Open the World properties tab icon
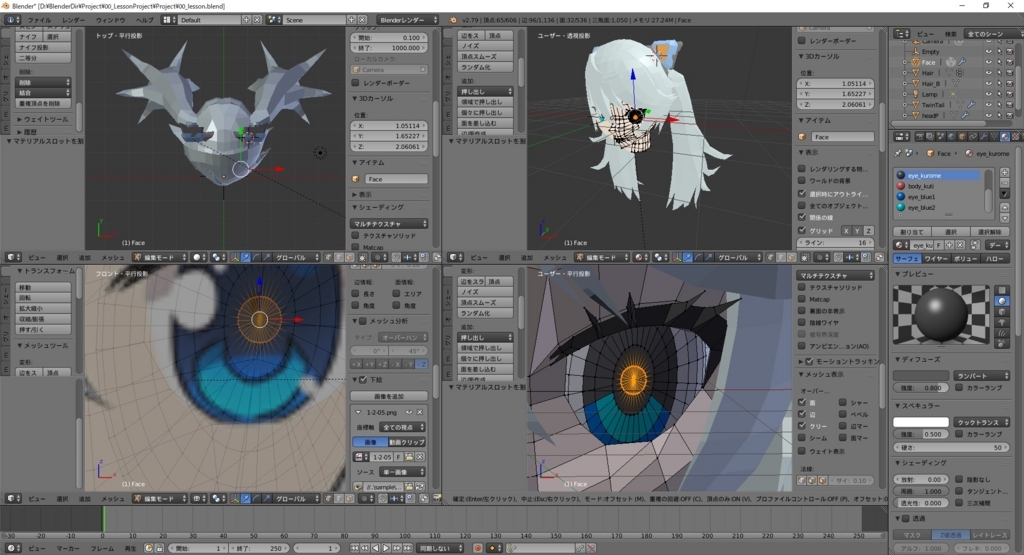The width and height of the screenshot is (1024, 555). [x=951, y=137]
